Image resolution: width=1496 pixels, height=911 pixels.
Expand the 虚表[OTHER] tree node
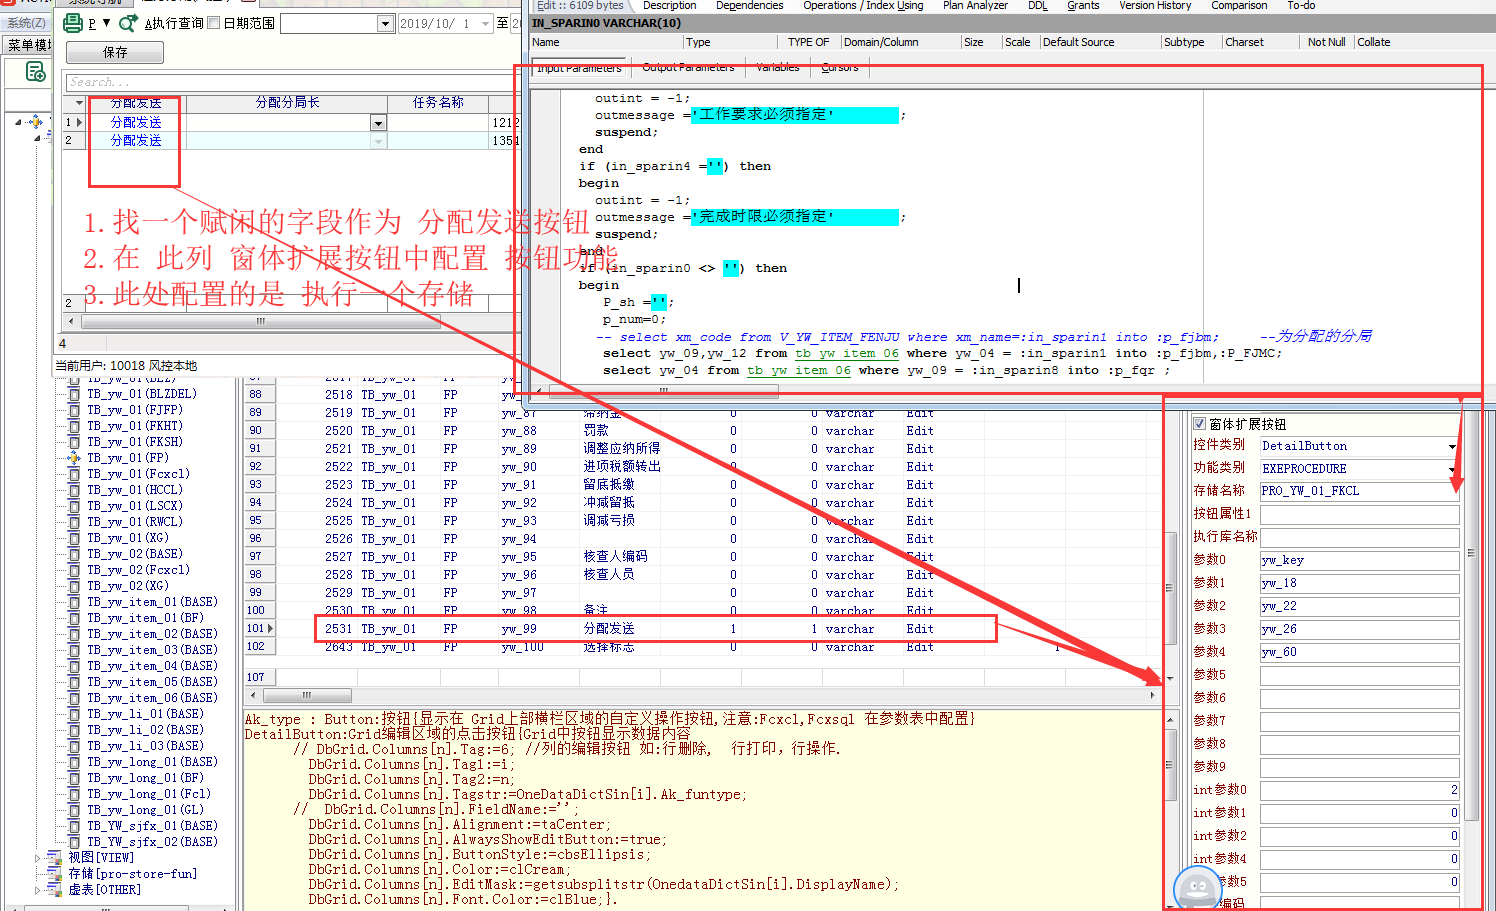coord(38,890)
